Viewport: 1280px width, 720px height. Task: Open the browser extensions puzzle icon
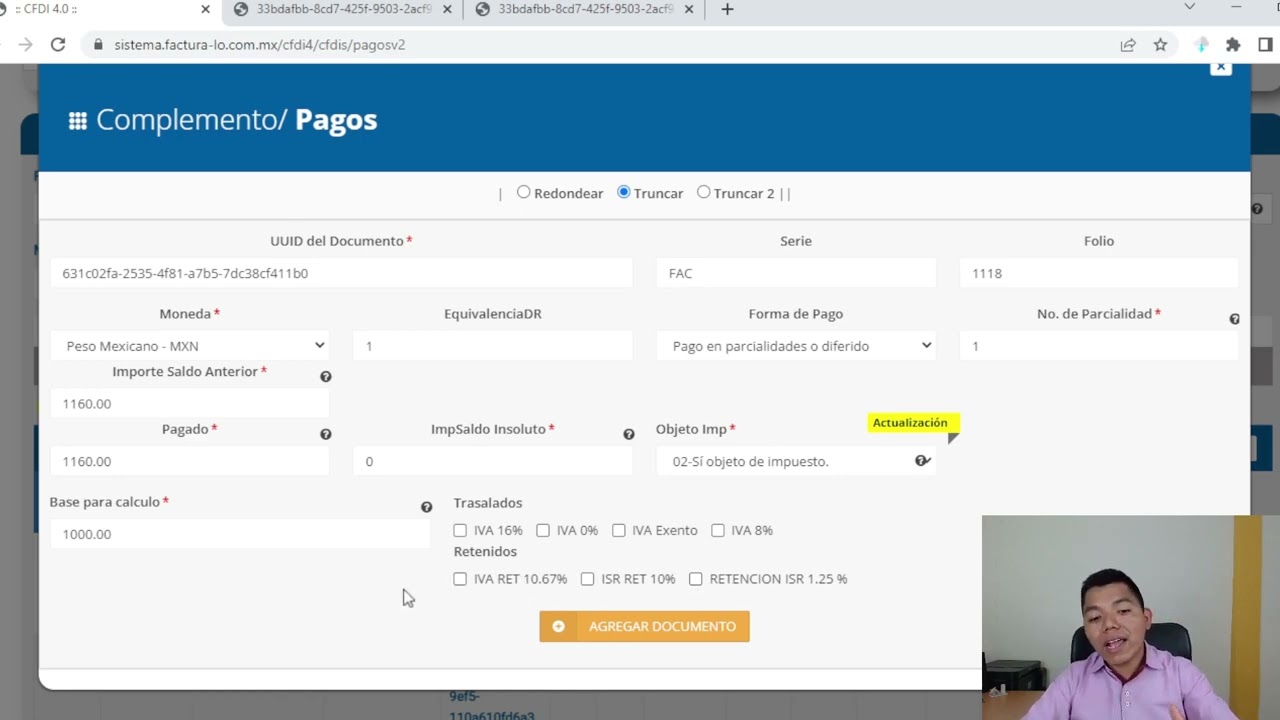click(x=1233, y=45)
